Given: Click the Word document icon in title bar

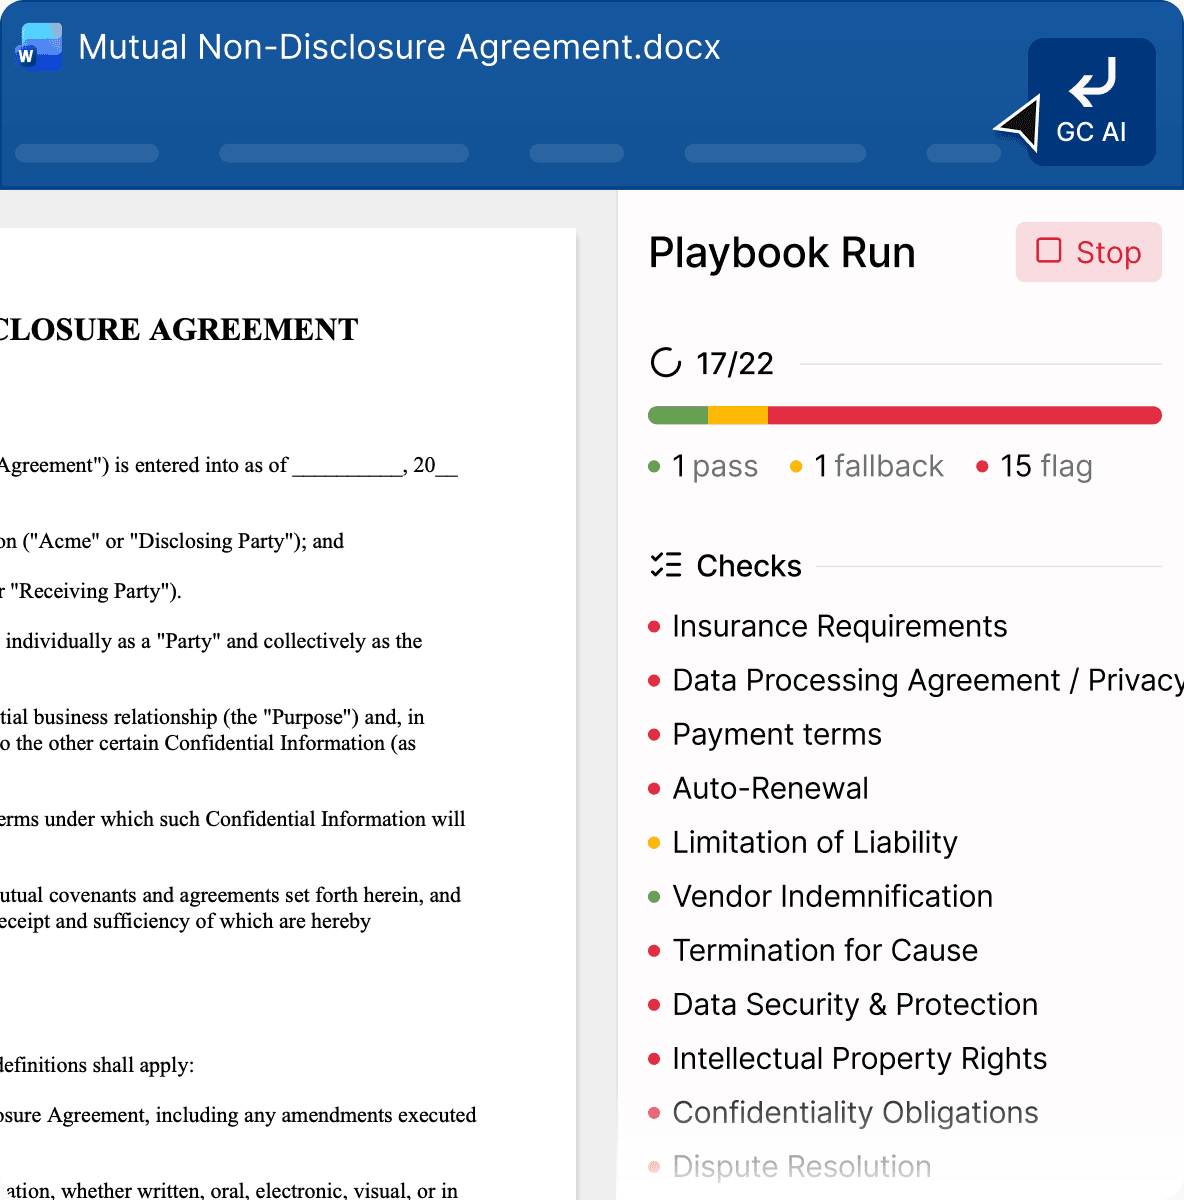Looking at the screenshot, I should tap(40, 47).
